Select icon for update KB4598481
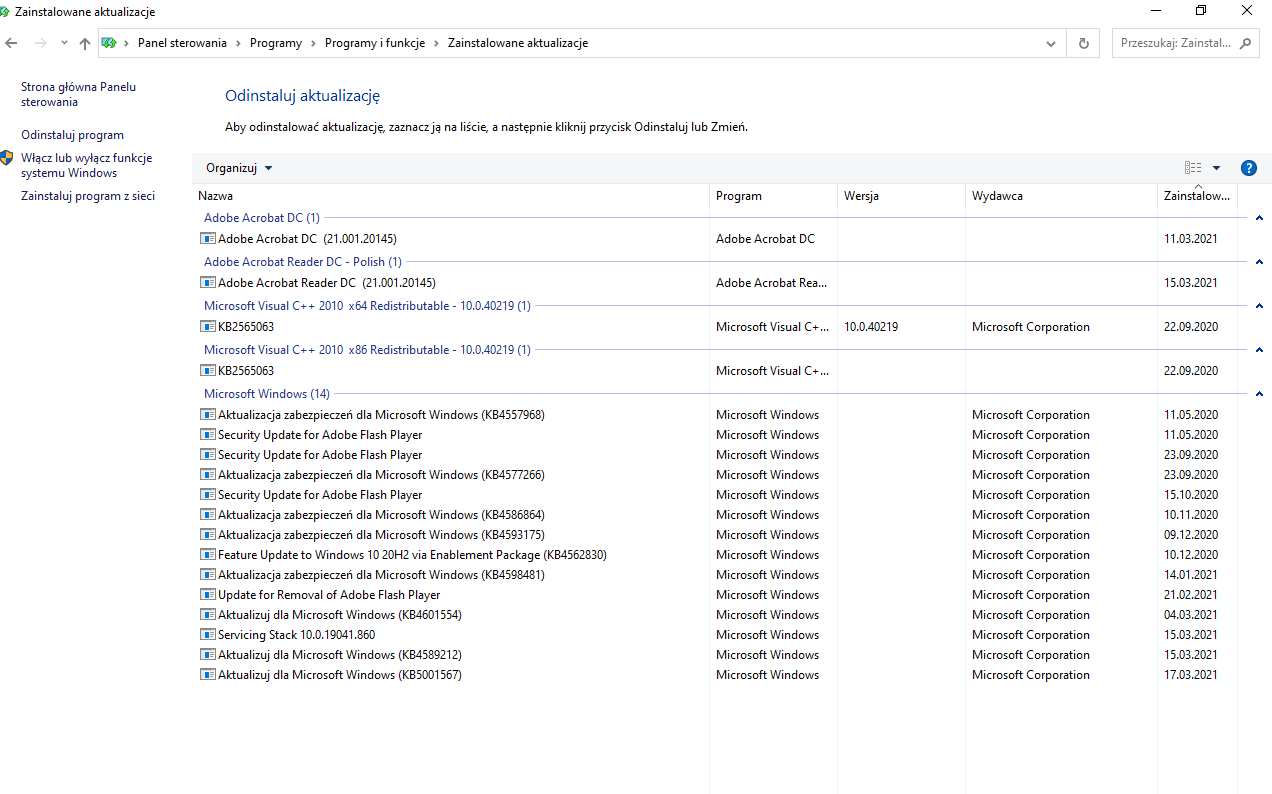The image size is (1272, 794). [208, 575]
